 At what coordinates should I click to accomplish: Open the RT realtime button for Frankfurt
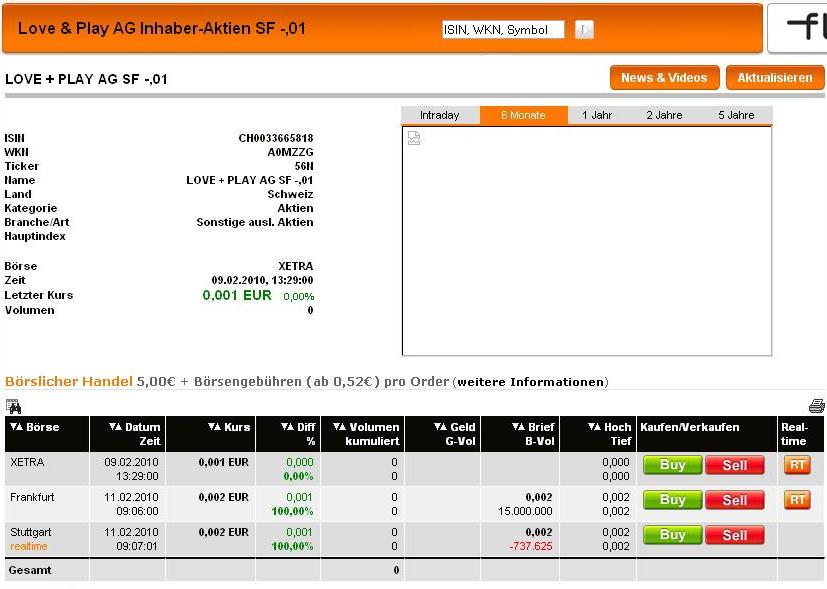797,500
